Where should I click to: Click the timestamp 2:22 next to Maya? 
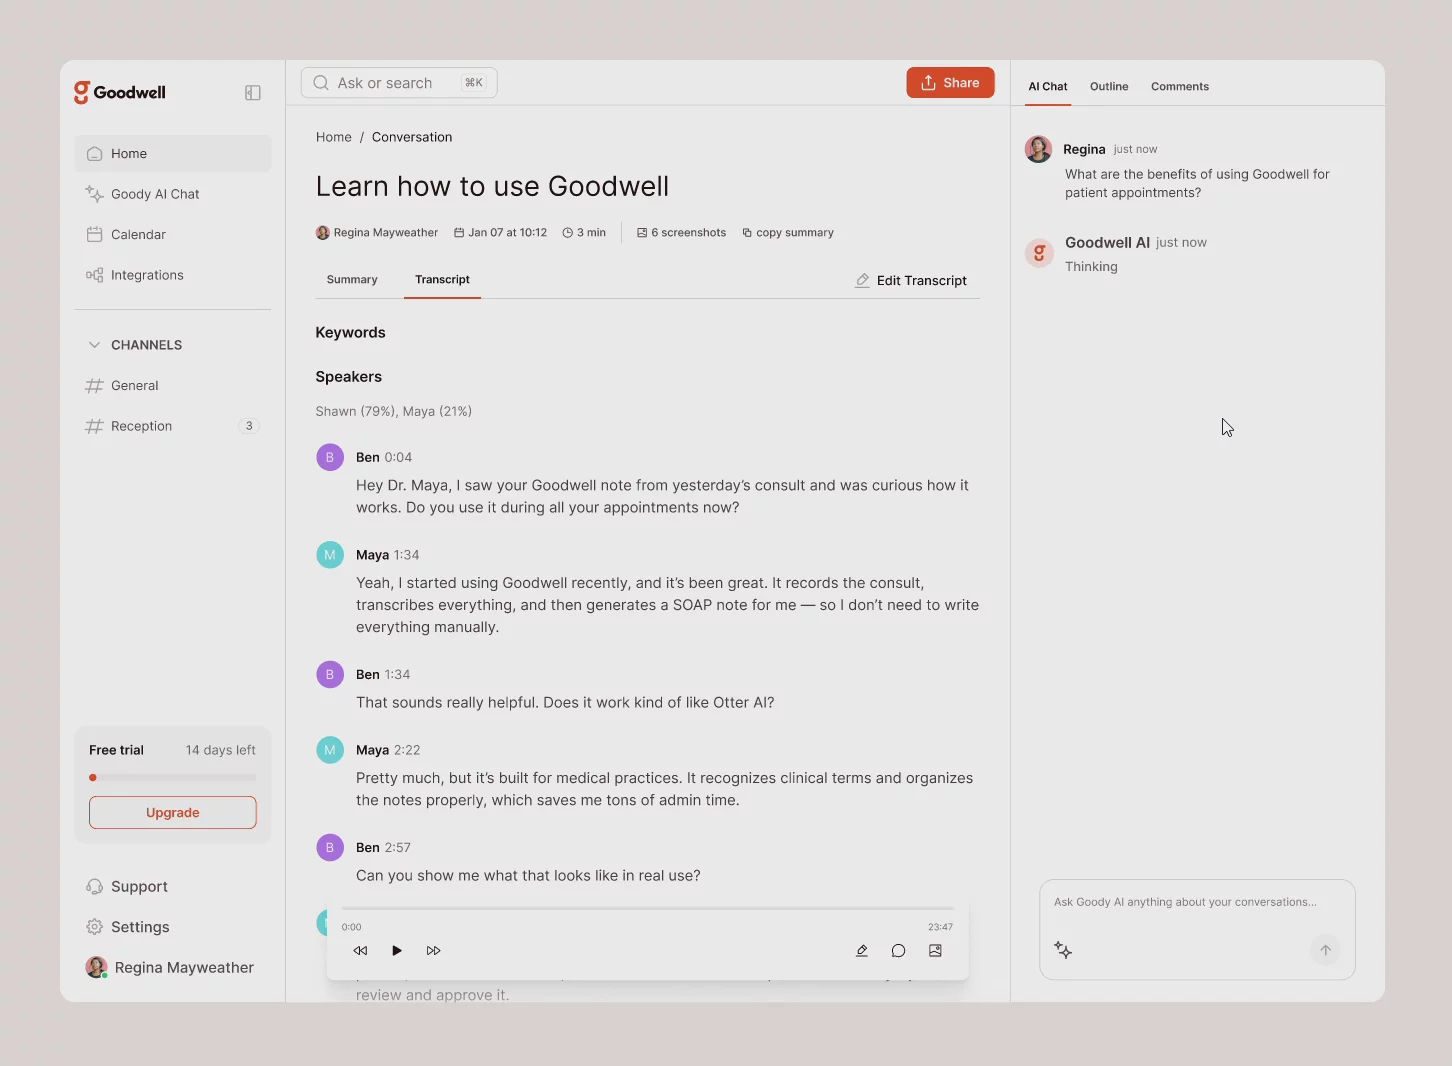407,750
